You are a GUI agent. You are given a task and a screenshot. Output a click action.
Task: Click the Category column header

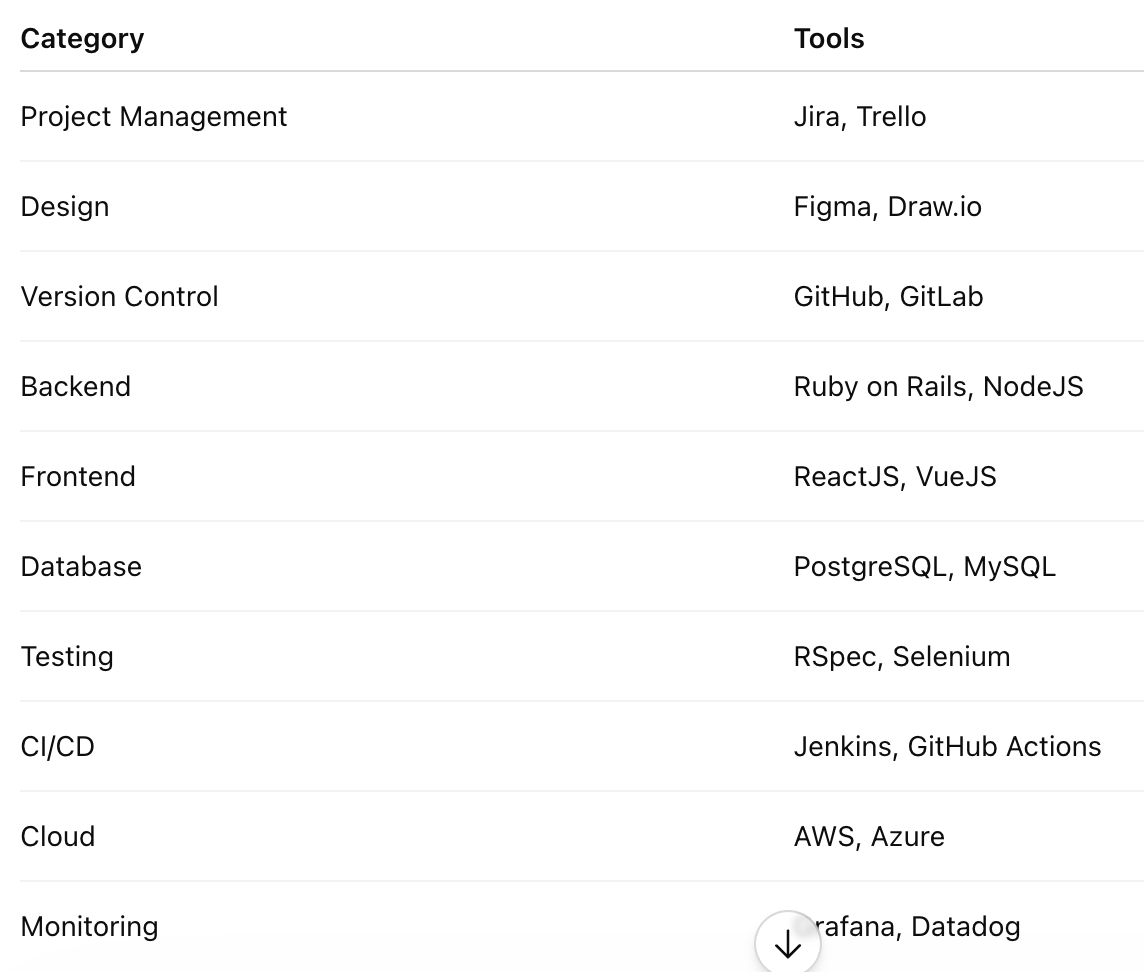coord(82,39)
